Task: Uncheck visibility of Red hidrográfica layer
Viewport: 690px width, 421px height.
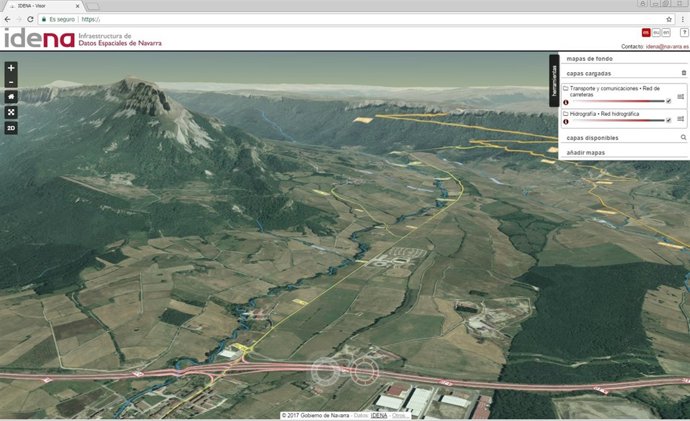Action: (669, 122)
